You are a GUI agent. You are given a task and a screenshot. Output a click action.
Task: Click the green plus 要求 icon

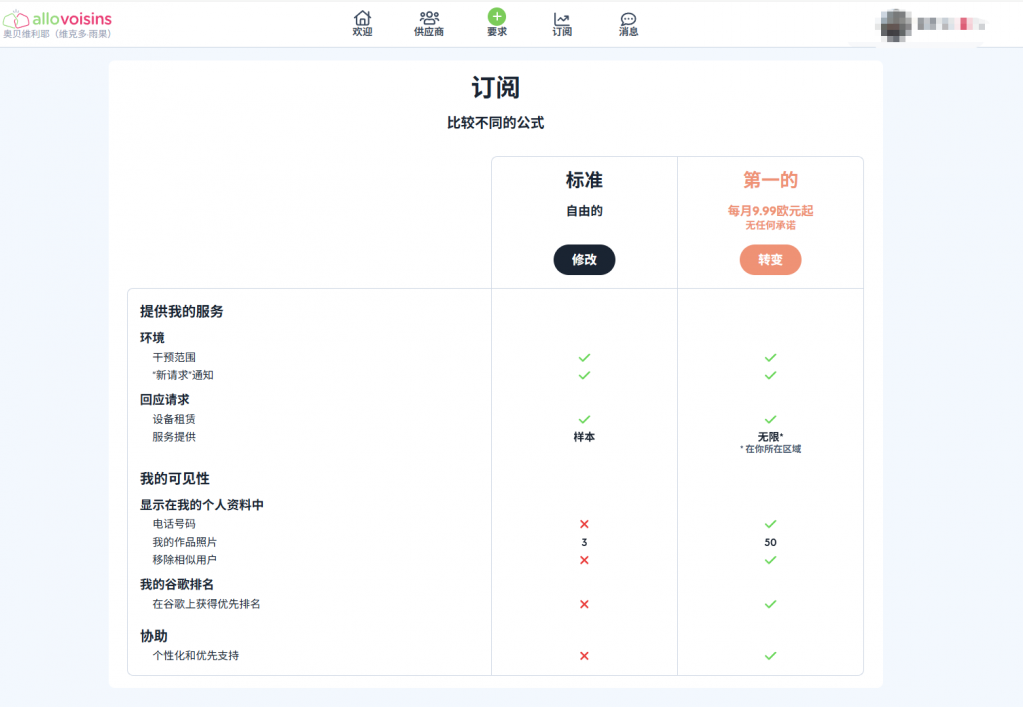[x=497, y=17]
